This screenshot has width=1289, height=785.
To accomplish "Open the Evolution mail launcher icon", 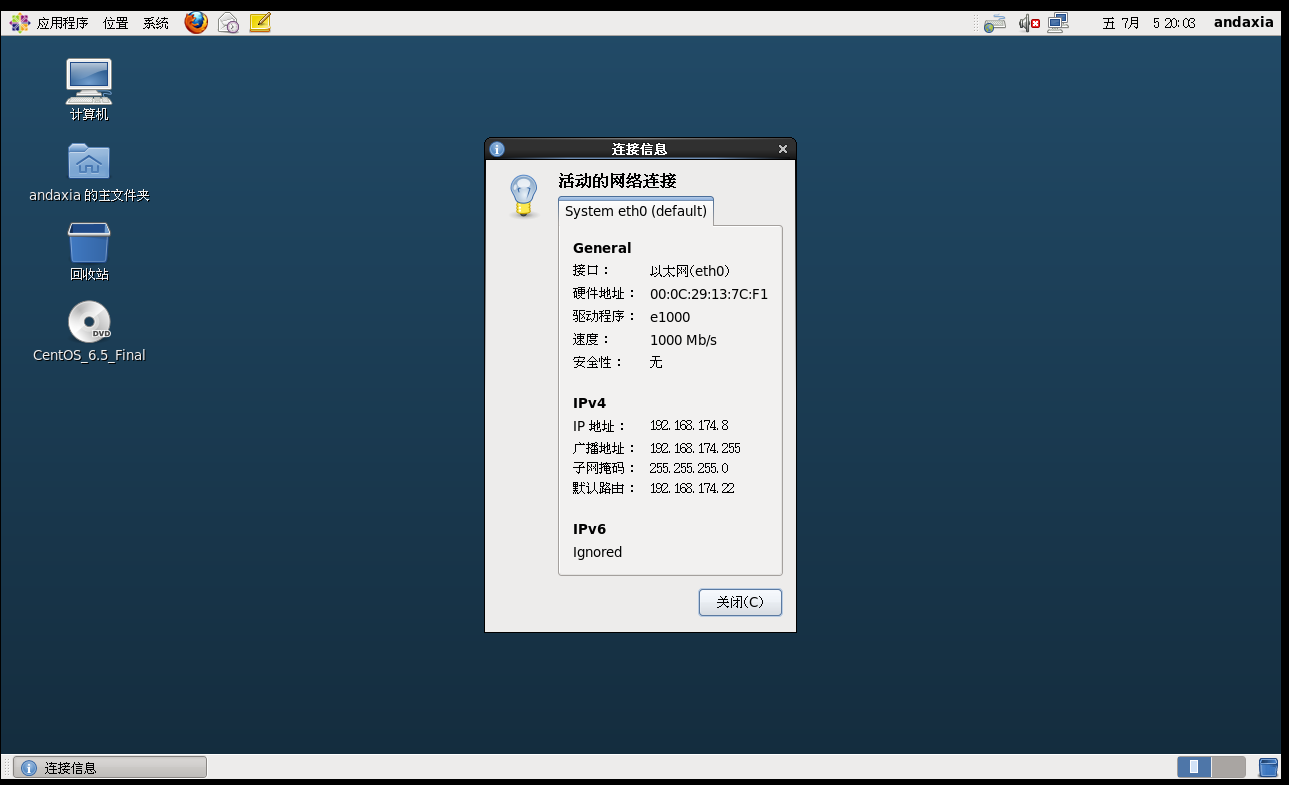I will pos(228,22).
